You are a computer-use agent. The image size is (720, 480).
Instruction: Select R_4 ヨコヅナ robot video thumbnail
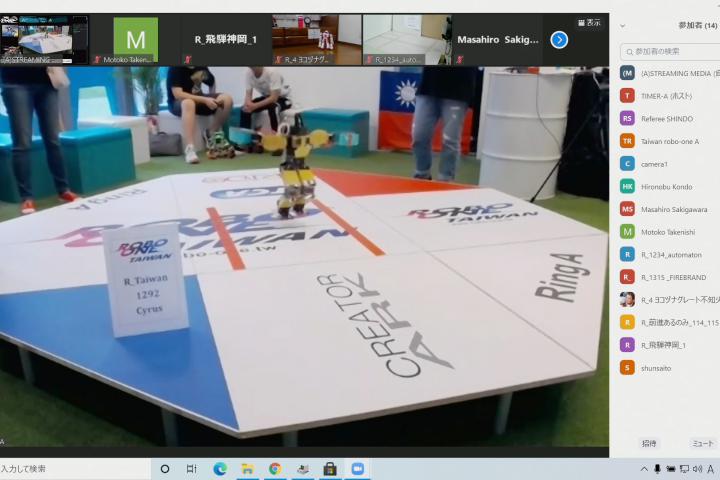[316, 40]
